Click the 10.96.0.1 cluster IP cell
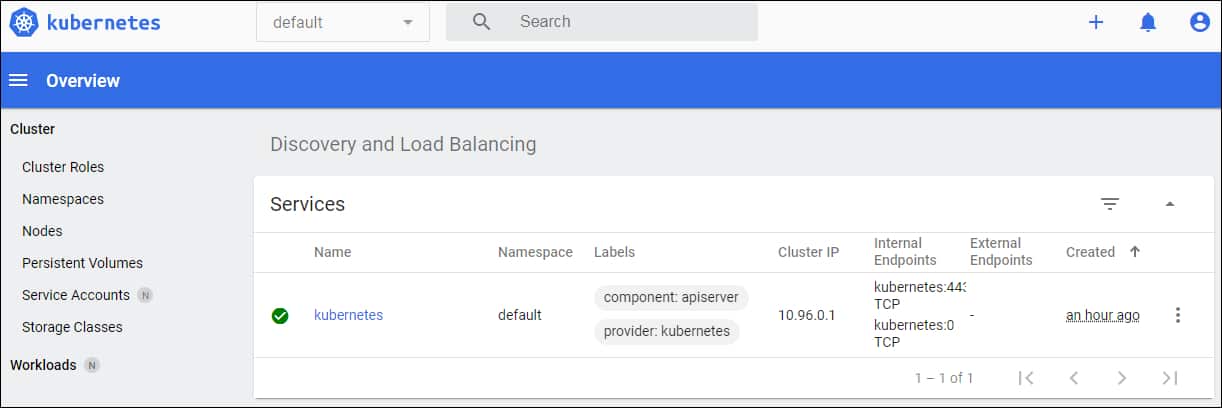This screenshot has width=1222, height=408. pos(806,315)
